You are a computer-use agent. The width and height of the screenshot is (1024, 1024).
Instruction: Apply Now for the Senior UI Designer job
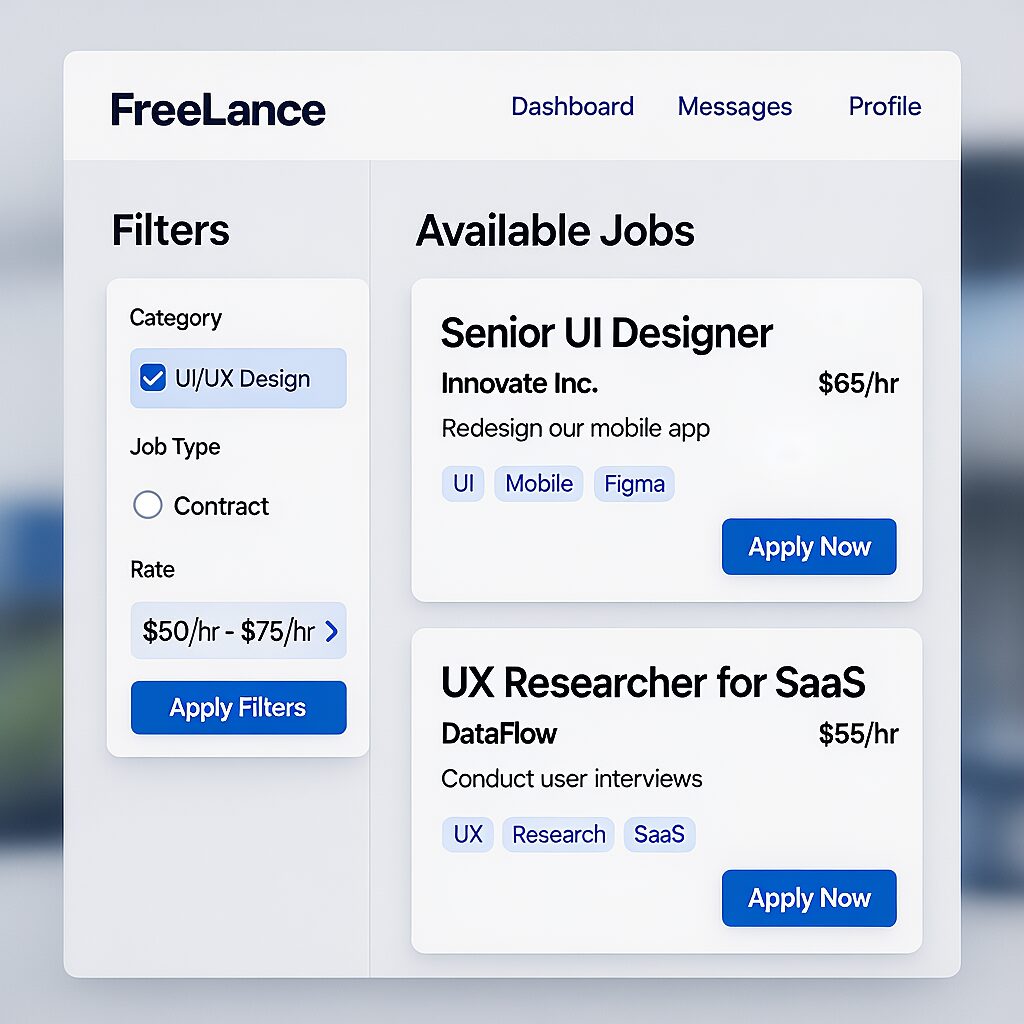click(809, 546)
